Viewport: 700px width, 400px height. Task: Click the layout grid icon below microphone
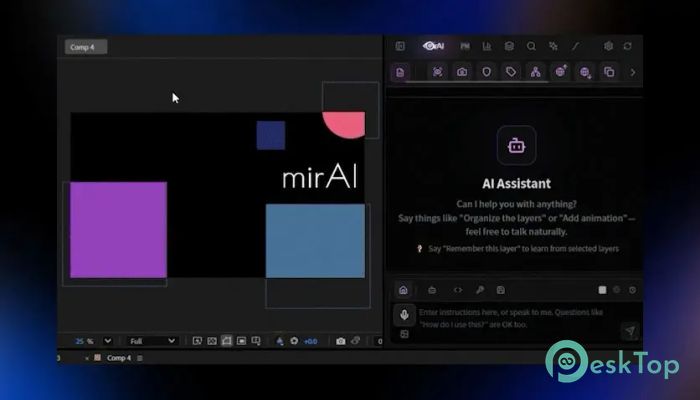404,334
